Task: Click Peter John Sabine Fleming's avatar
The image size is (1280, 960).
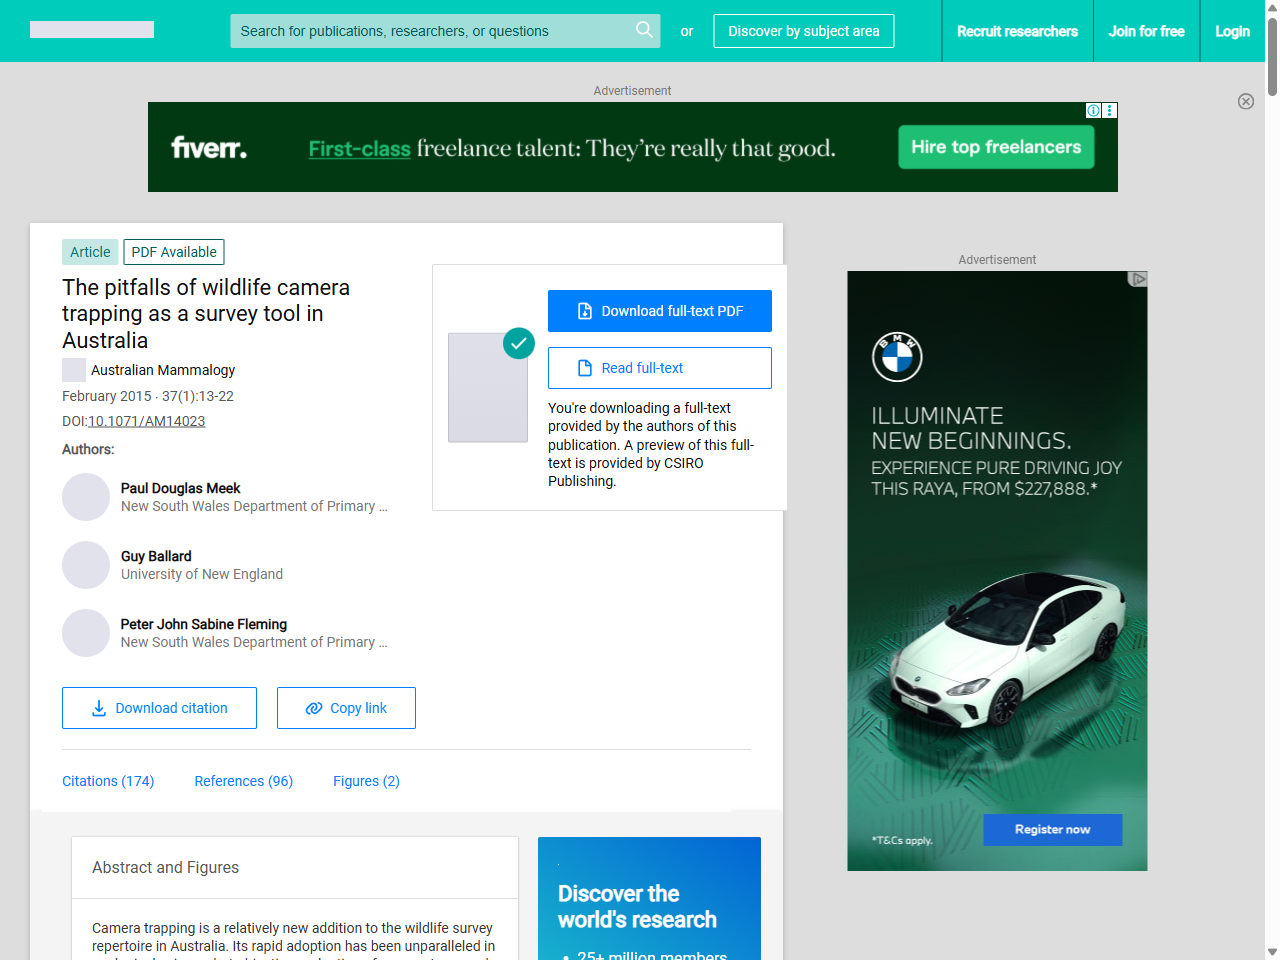Action: click(x=86, y=633)
